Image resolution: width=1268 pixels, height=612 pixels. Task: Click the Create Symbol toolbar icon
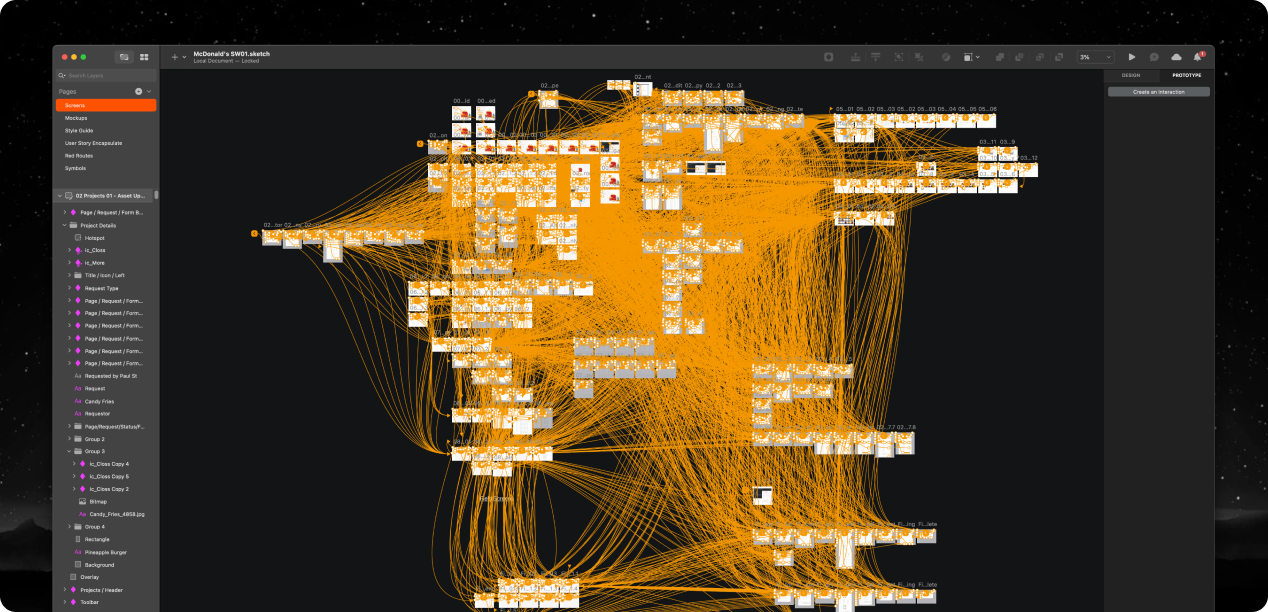[x=828, y=57]
